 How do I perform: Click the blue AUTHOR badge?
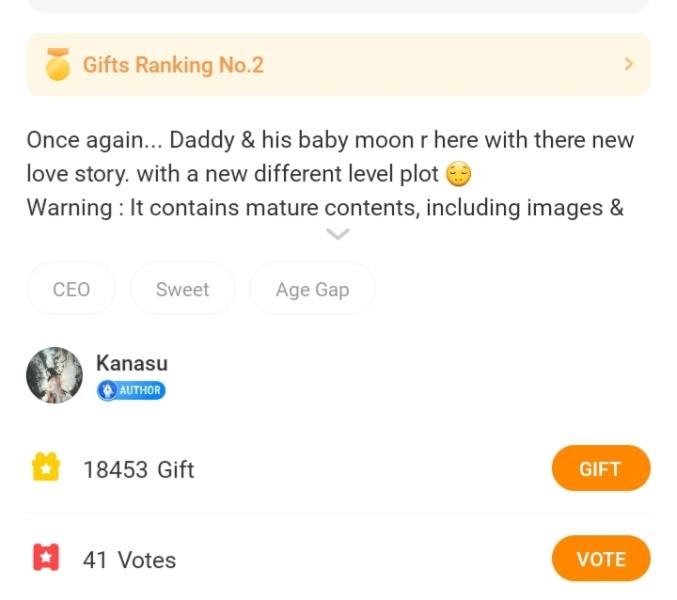pos(131,390)
